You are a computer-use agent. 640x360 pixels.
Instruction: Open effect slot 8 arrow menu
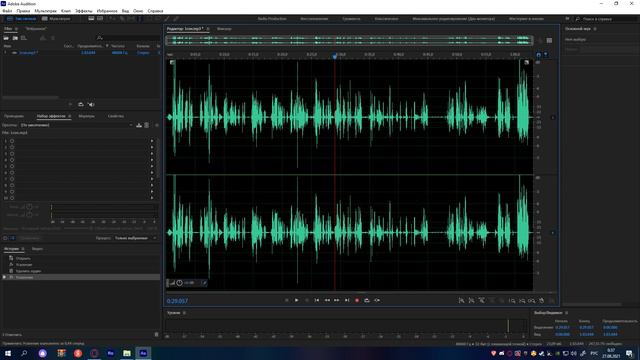click(x=152, y=185)
